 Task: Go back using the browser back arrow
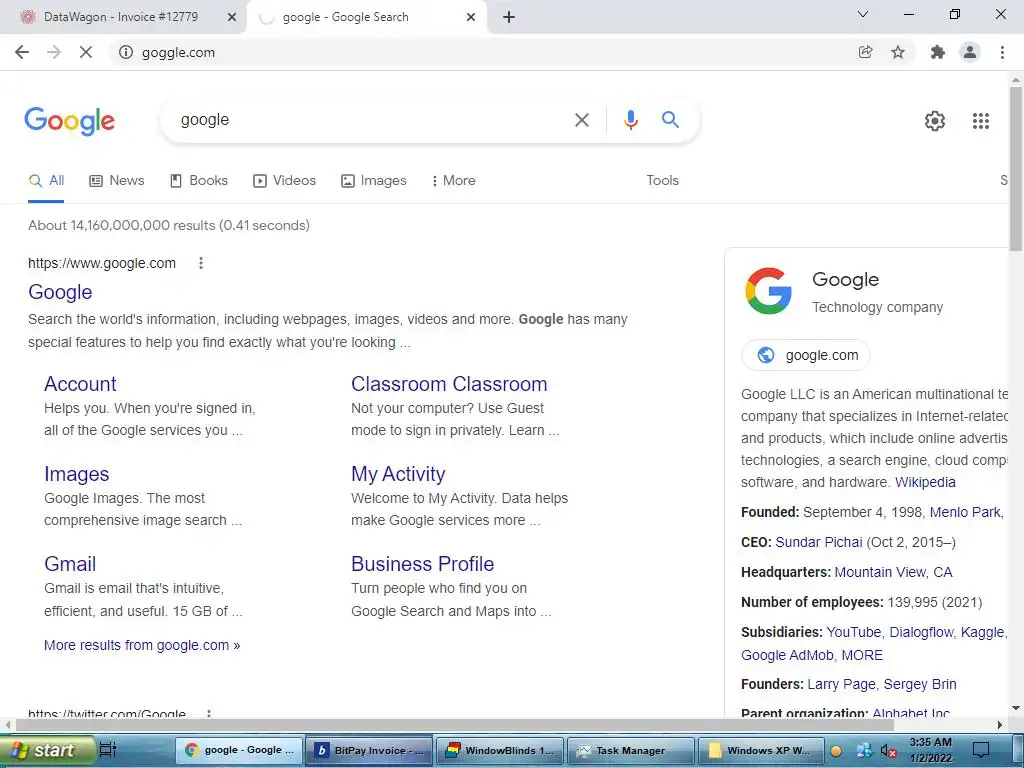22,52
